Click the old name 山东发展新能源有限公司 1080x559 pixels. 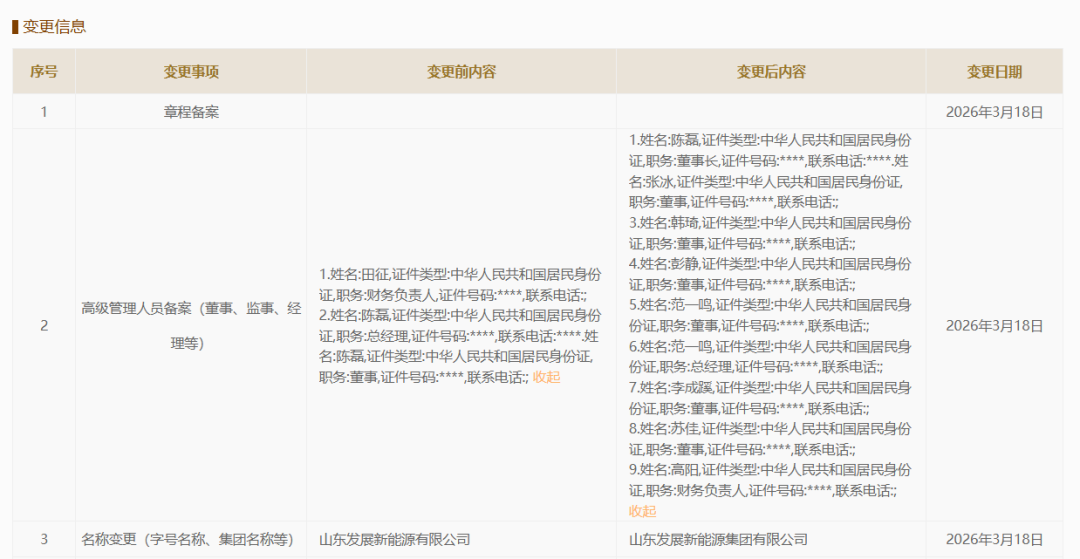[x=394, y=539]
